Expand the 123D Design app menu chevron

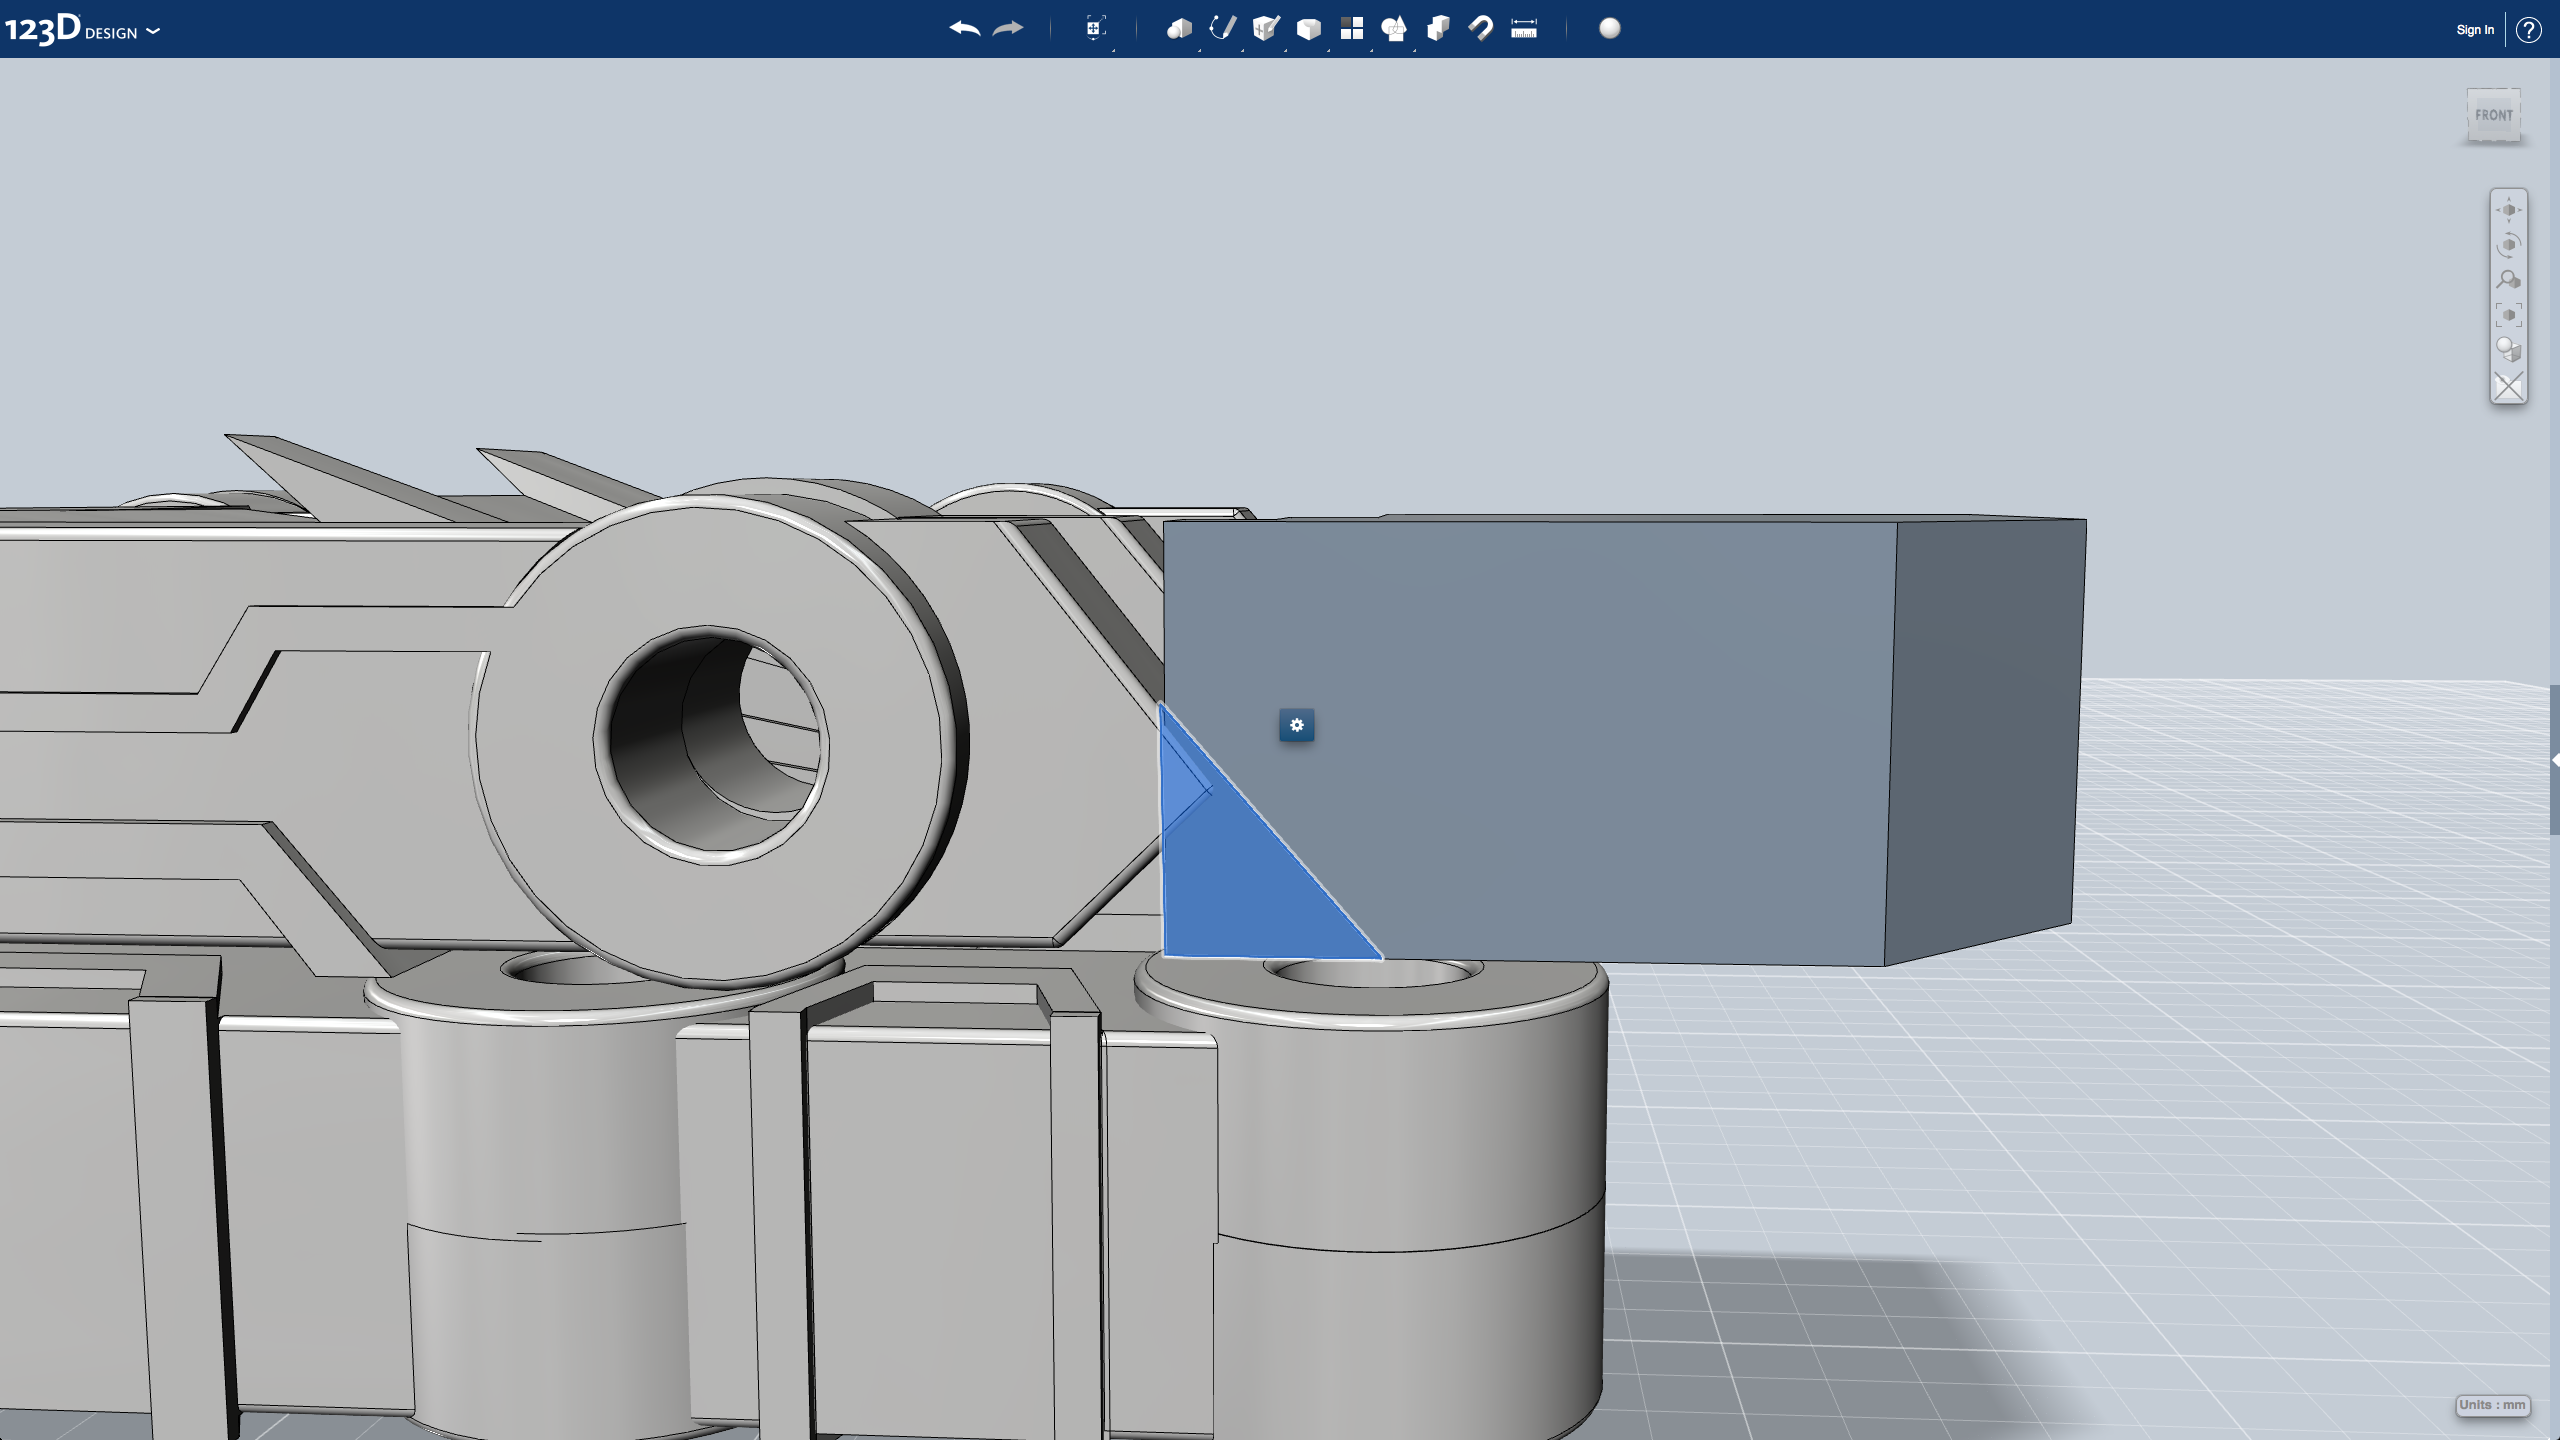[153, 31]
